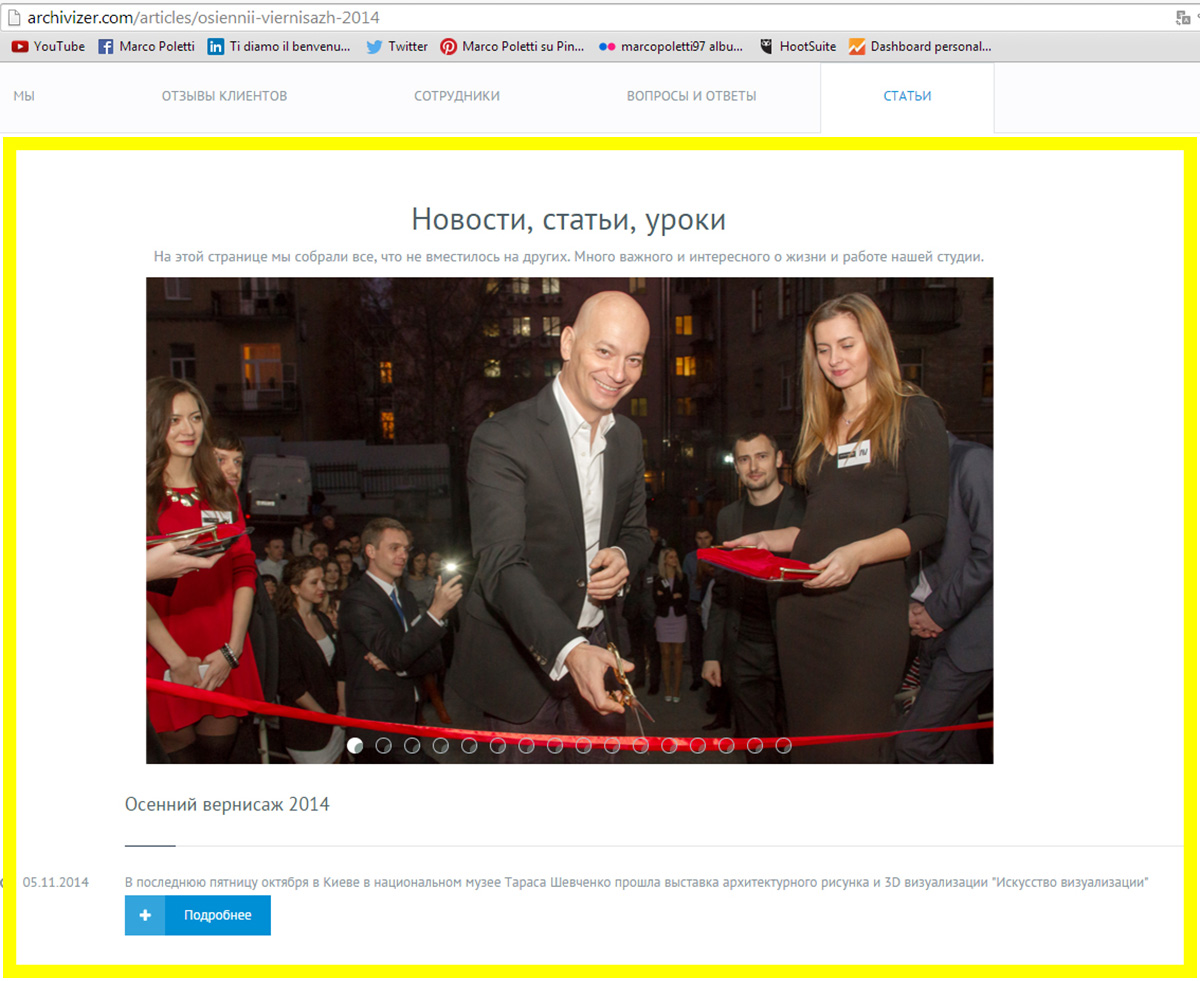Open the LinkedIn bookmark in bookmarks bar
The image size is (1200, 981).
point(279,46)
